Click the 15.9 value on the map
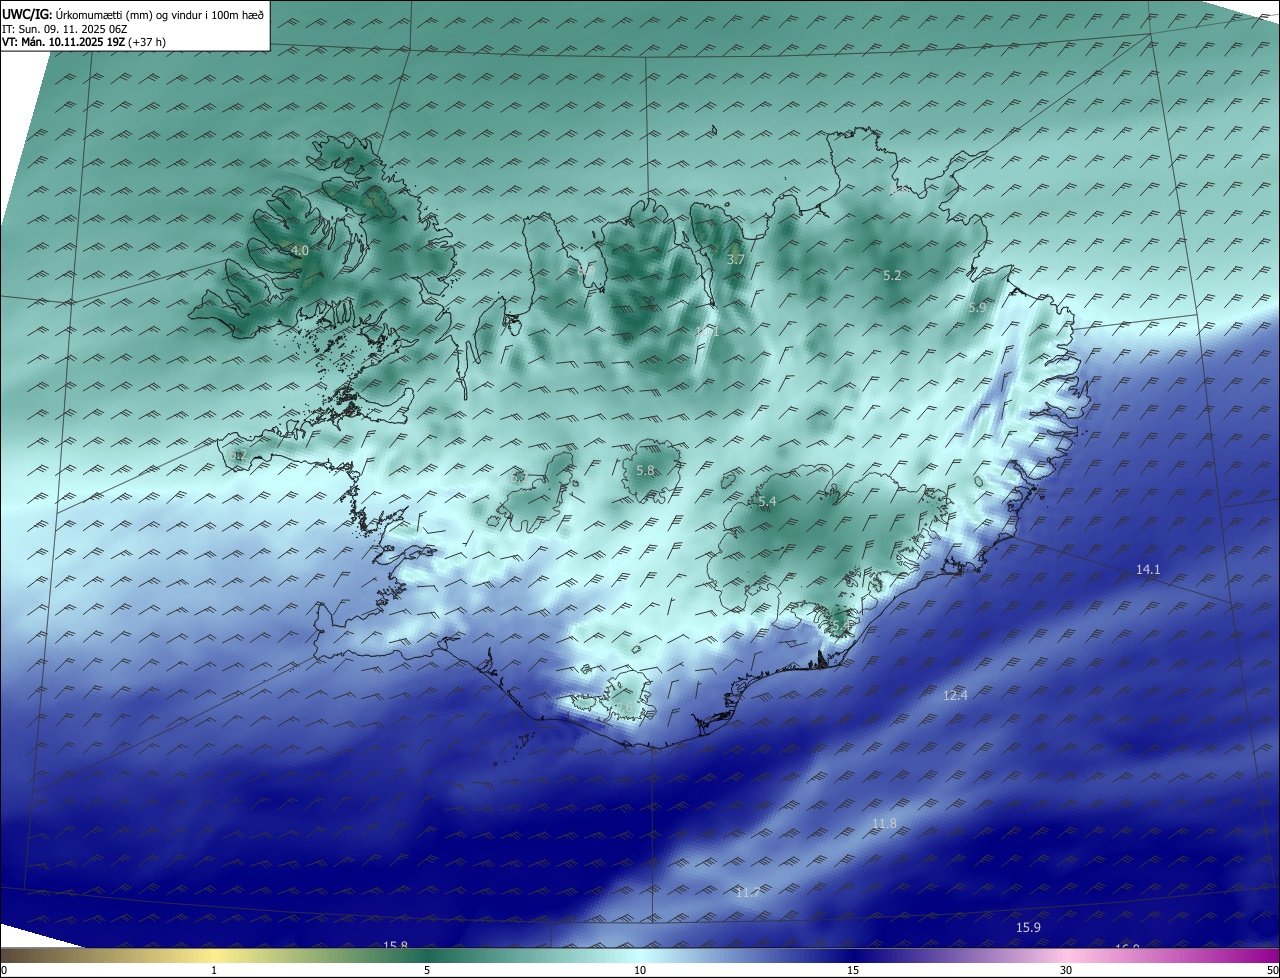This screenshot has height=978, width=1280. pos(1028,927)
